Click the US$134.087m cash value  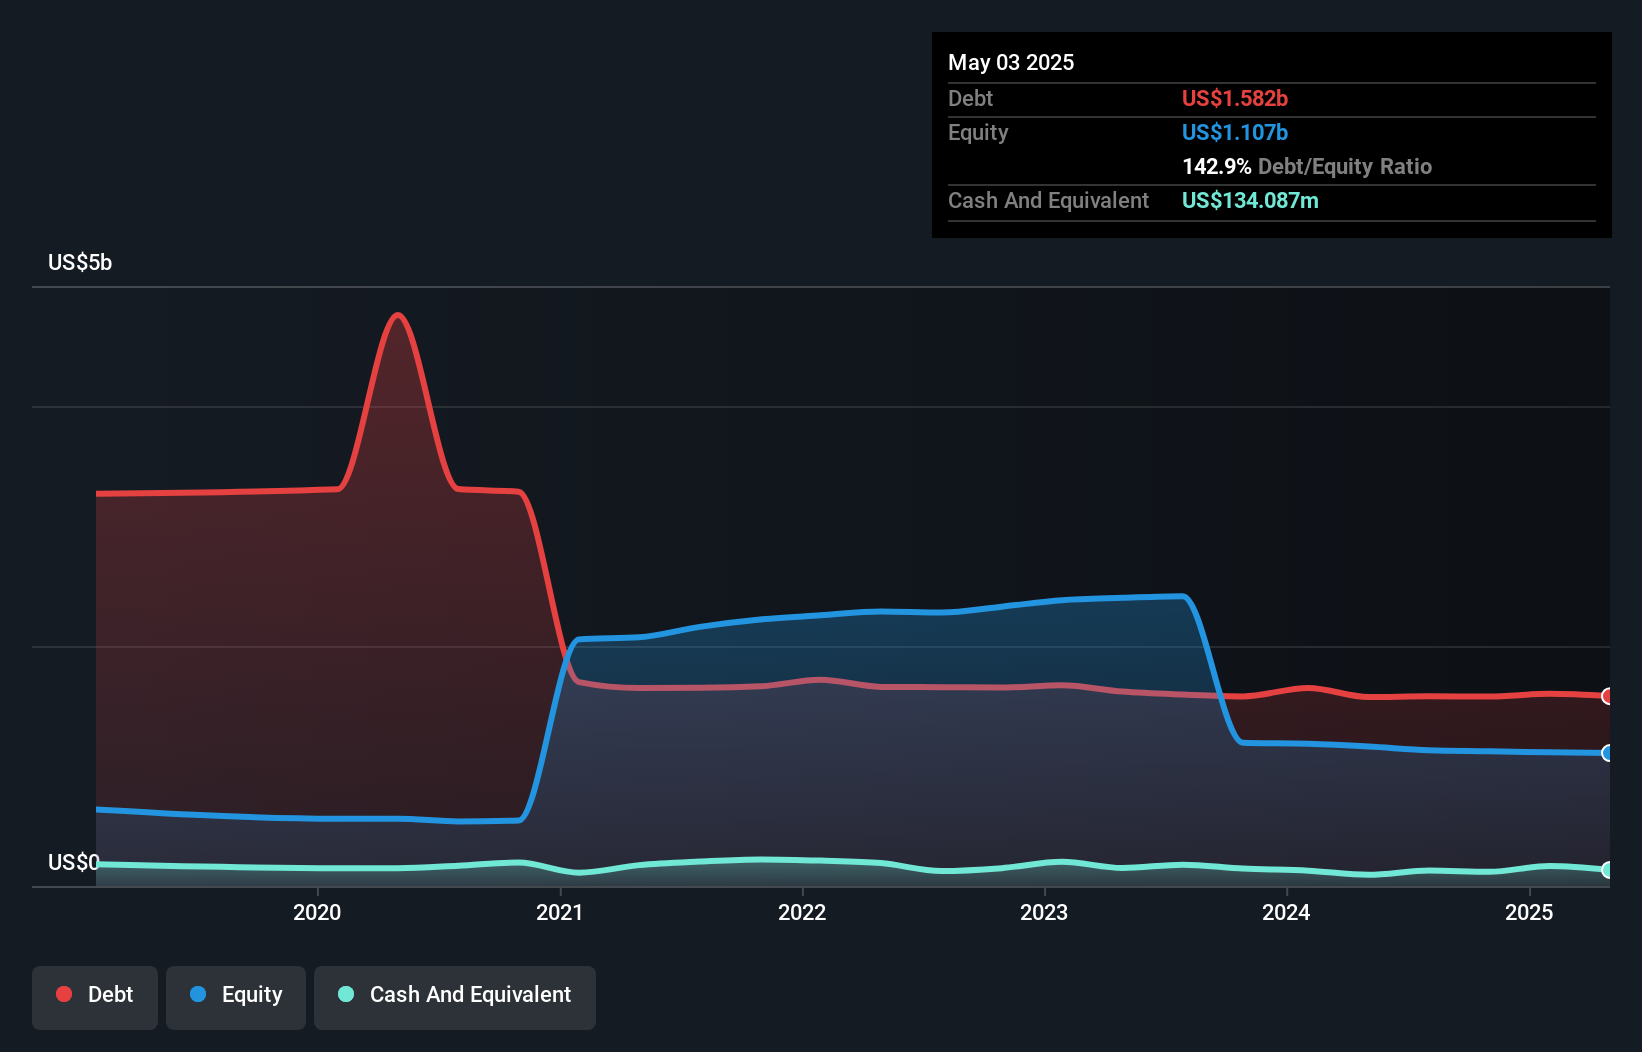(1250, 200)
